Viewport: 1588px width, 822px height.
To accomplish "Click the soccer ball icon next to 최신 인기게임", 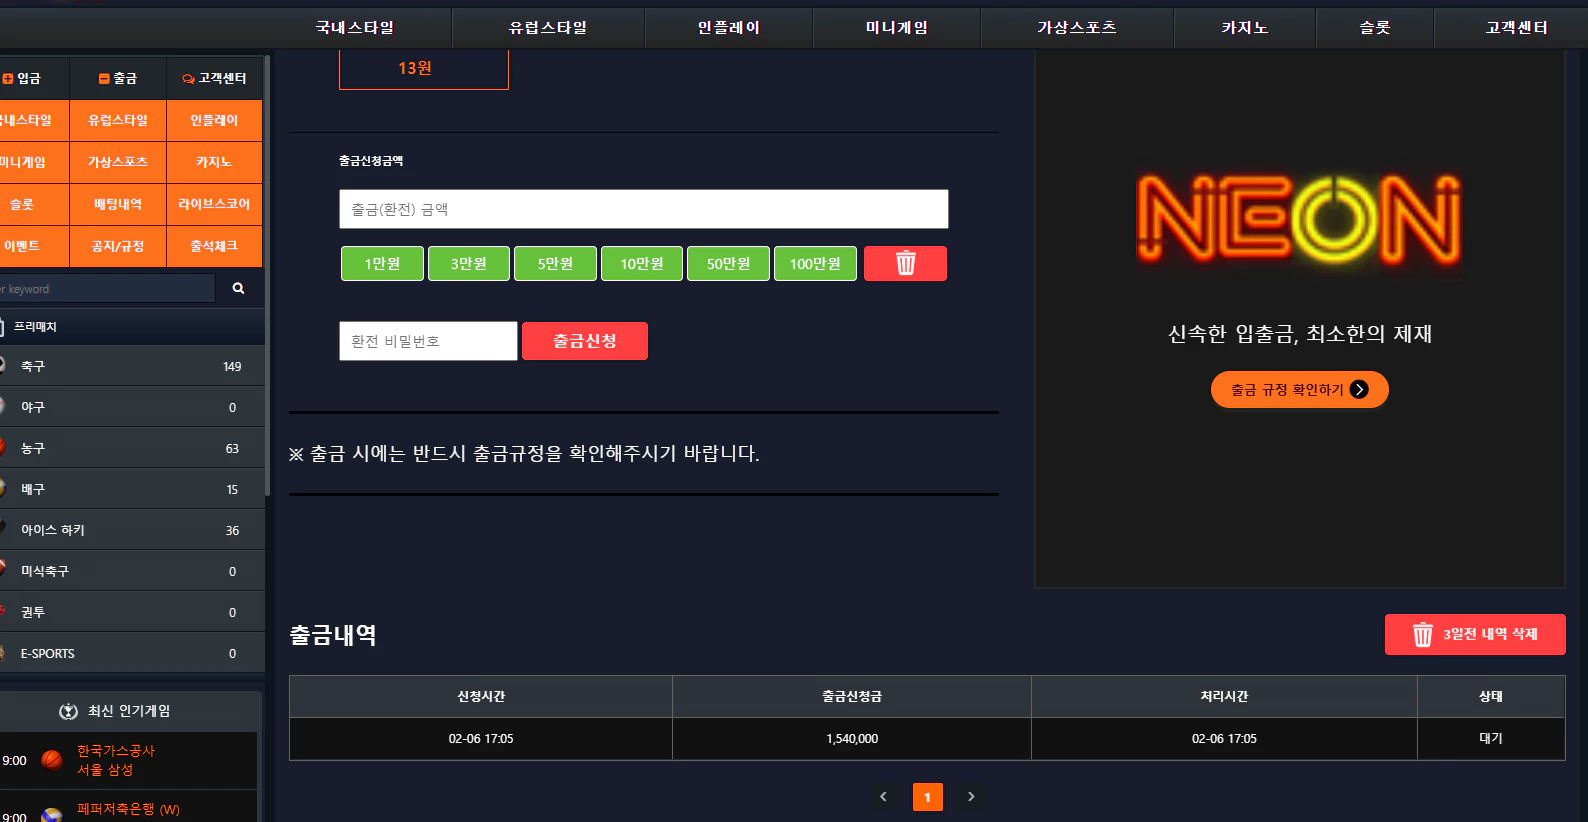I will (x=68, y=711).
